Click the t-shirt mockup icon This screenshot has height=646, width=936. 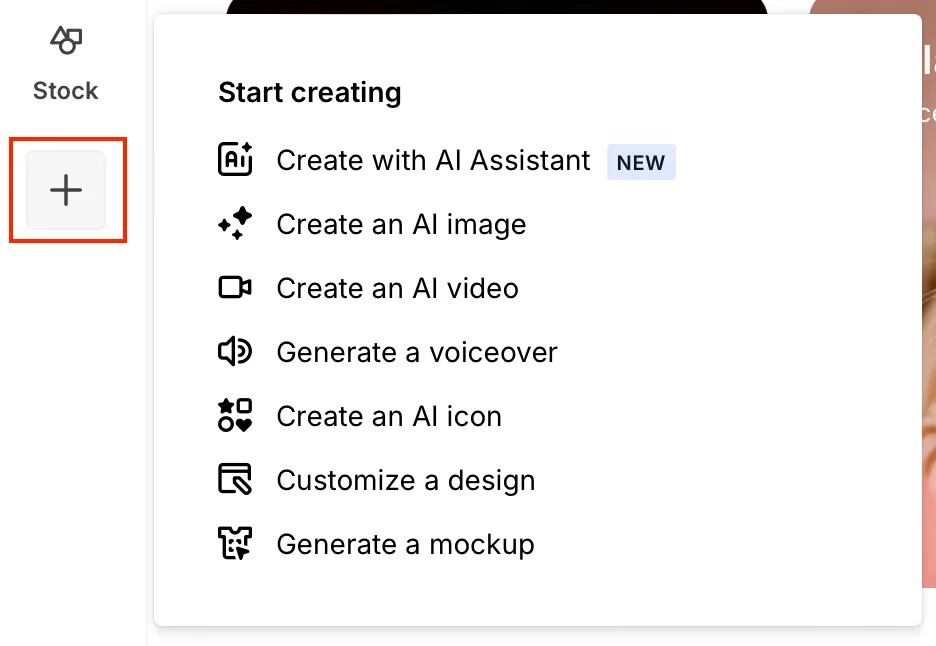point(235,544)
